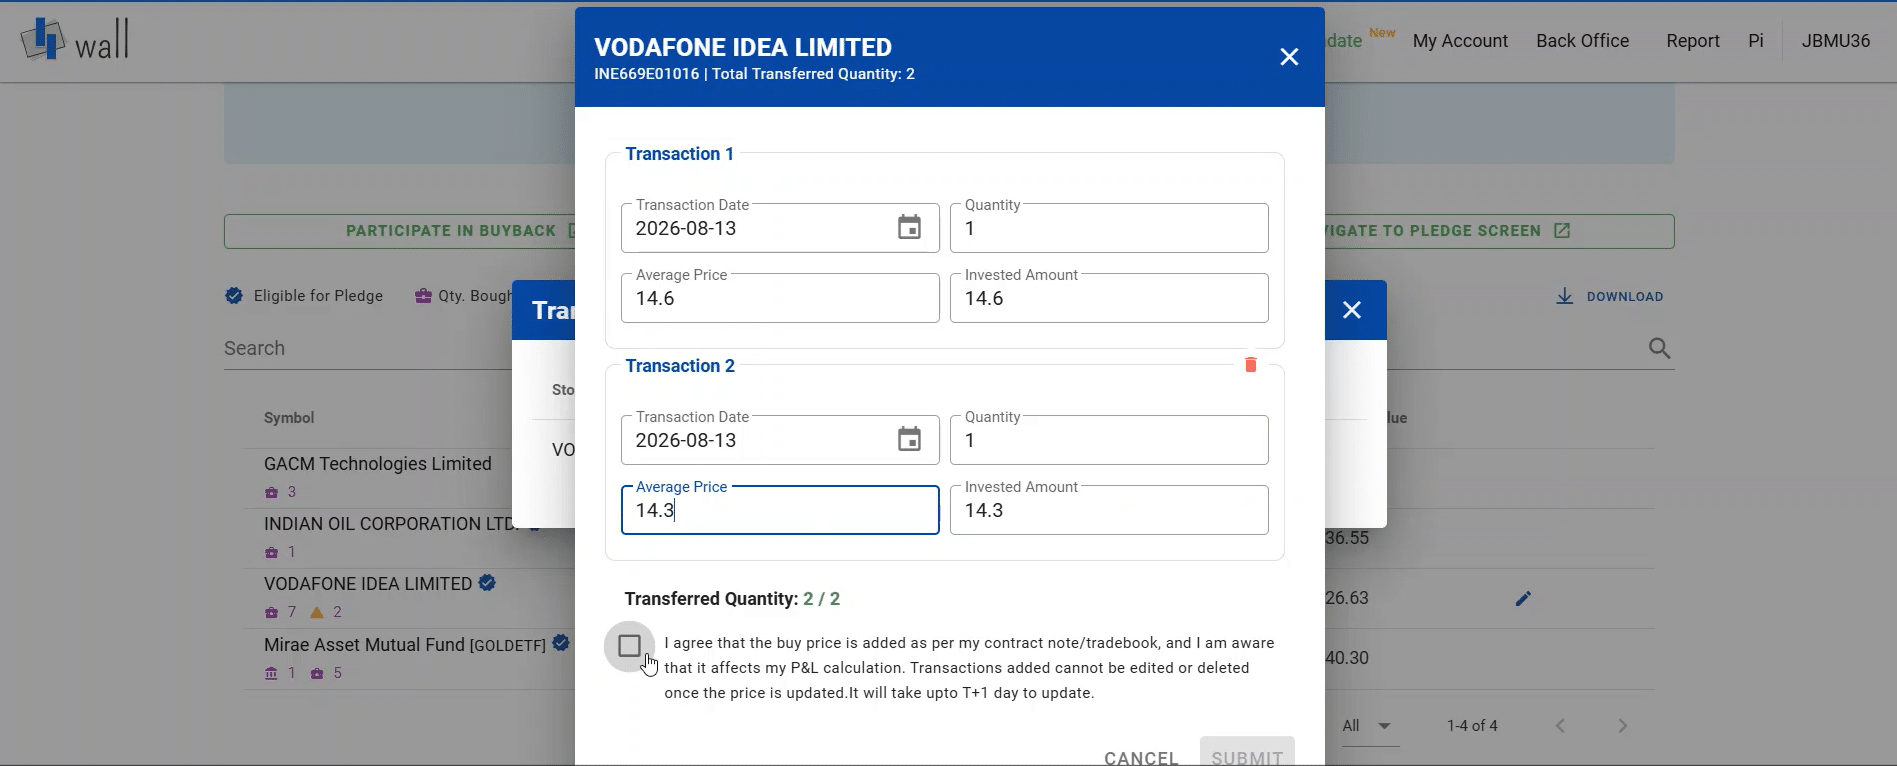Download the holdings list
The width and height of the screenshot is (1897, 766).
pos(1610,296)
